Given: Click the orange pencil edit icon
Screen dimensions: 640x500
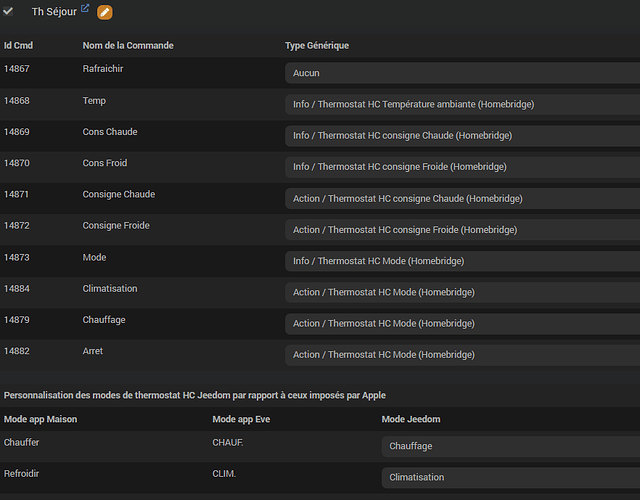Looking at the screenshot, I should [105, 12].
